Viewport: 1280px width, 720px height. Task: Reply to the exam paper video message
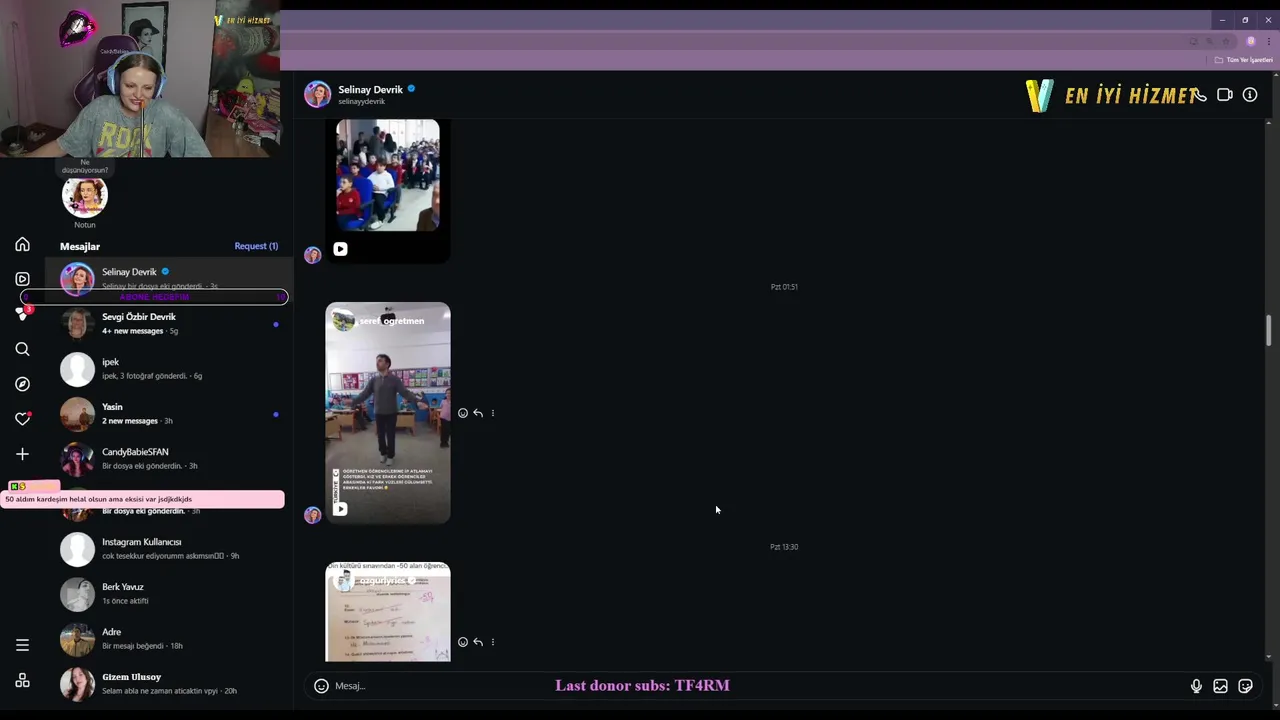click(478, 642)
